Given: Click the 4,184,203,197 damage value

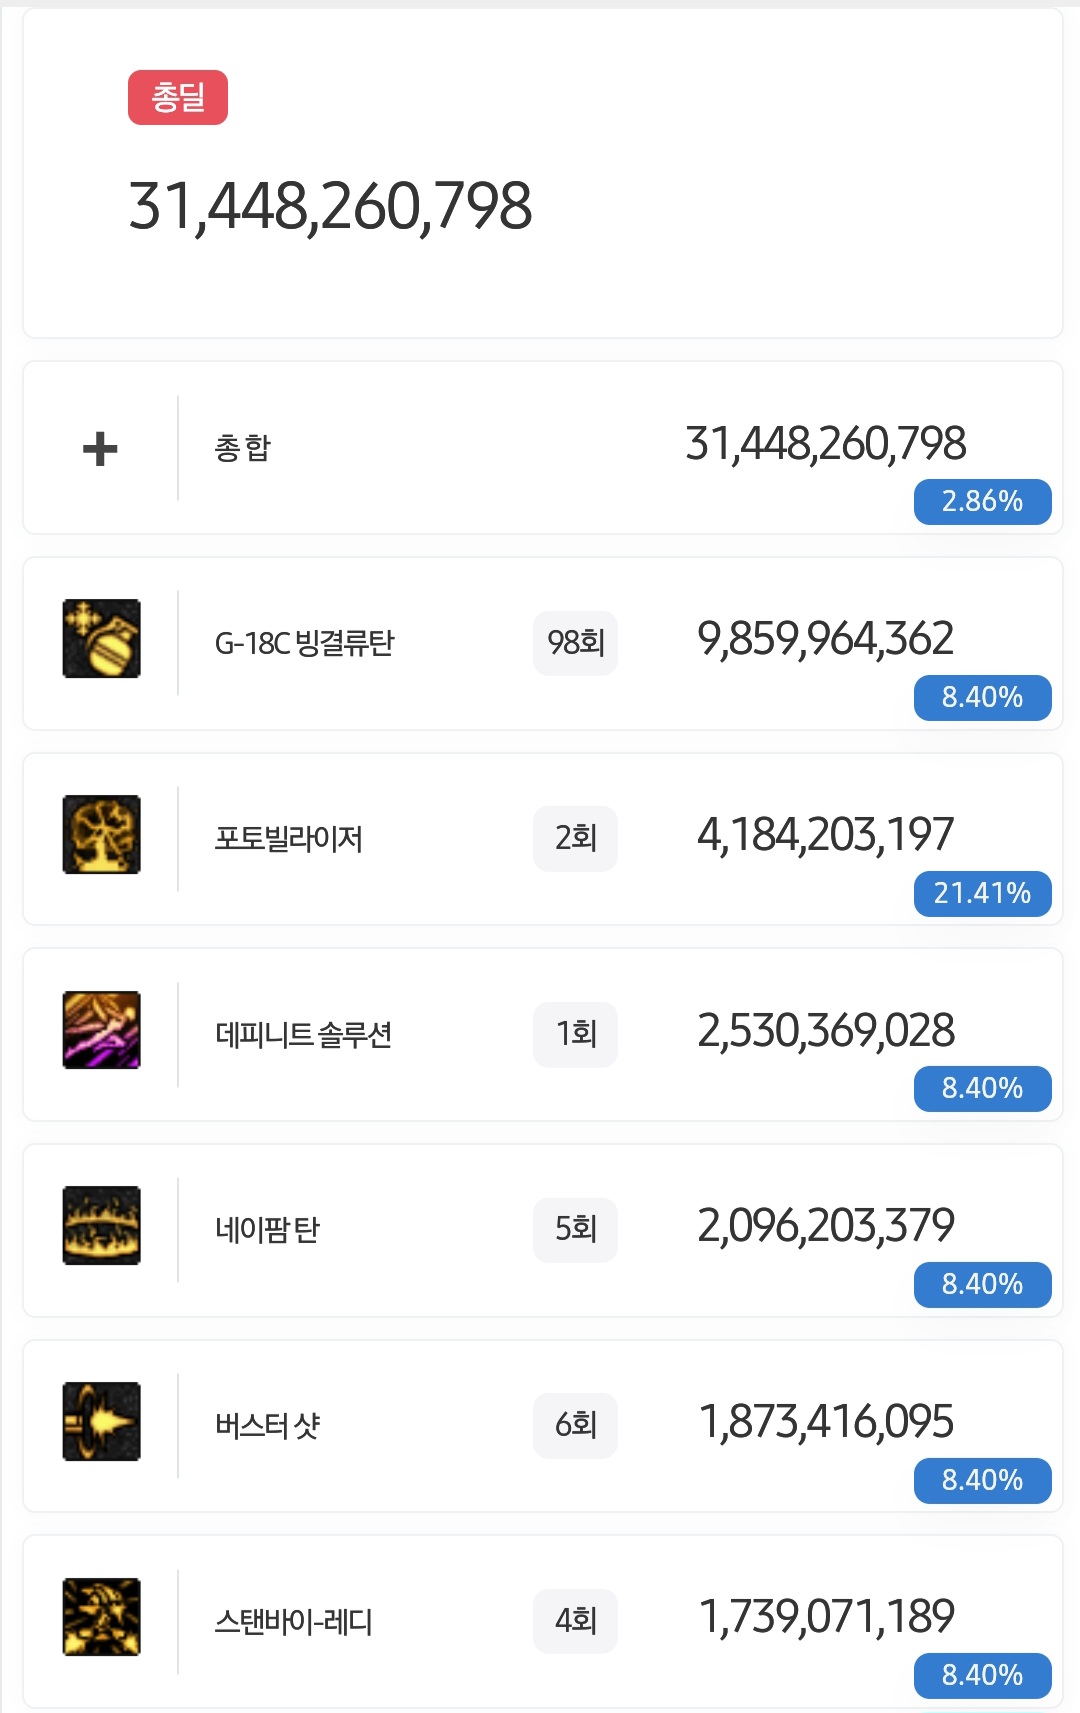Looking at the screenshot, I should pos(826,835).
